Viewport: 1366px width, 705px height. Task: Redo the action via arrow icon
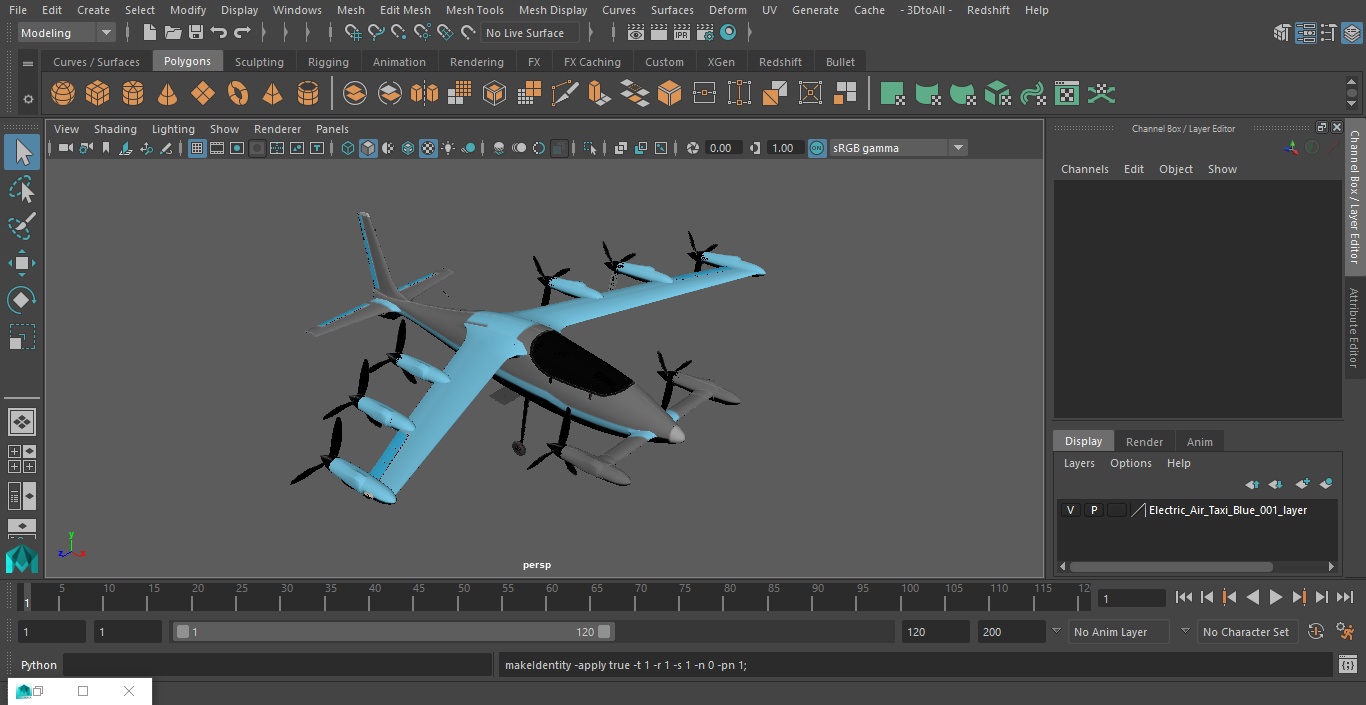tap(242, 33)
